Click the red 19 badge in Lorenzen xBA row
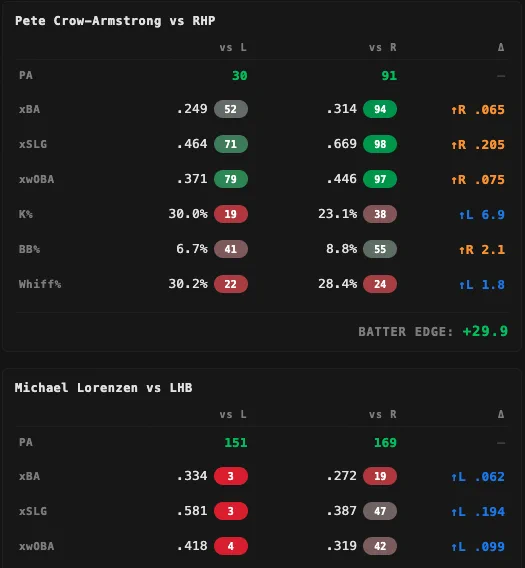 (x=380, y=476)
